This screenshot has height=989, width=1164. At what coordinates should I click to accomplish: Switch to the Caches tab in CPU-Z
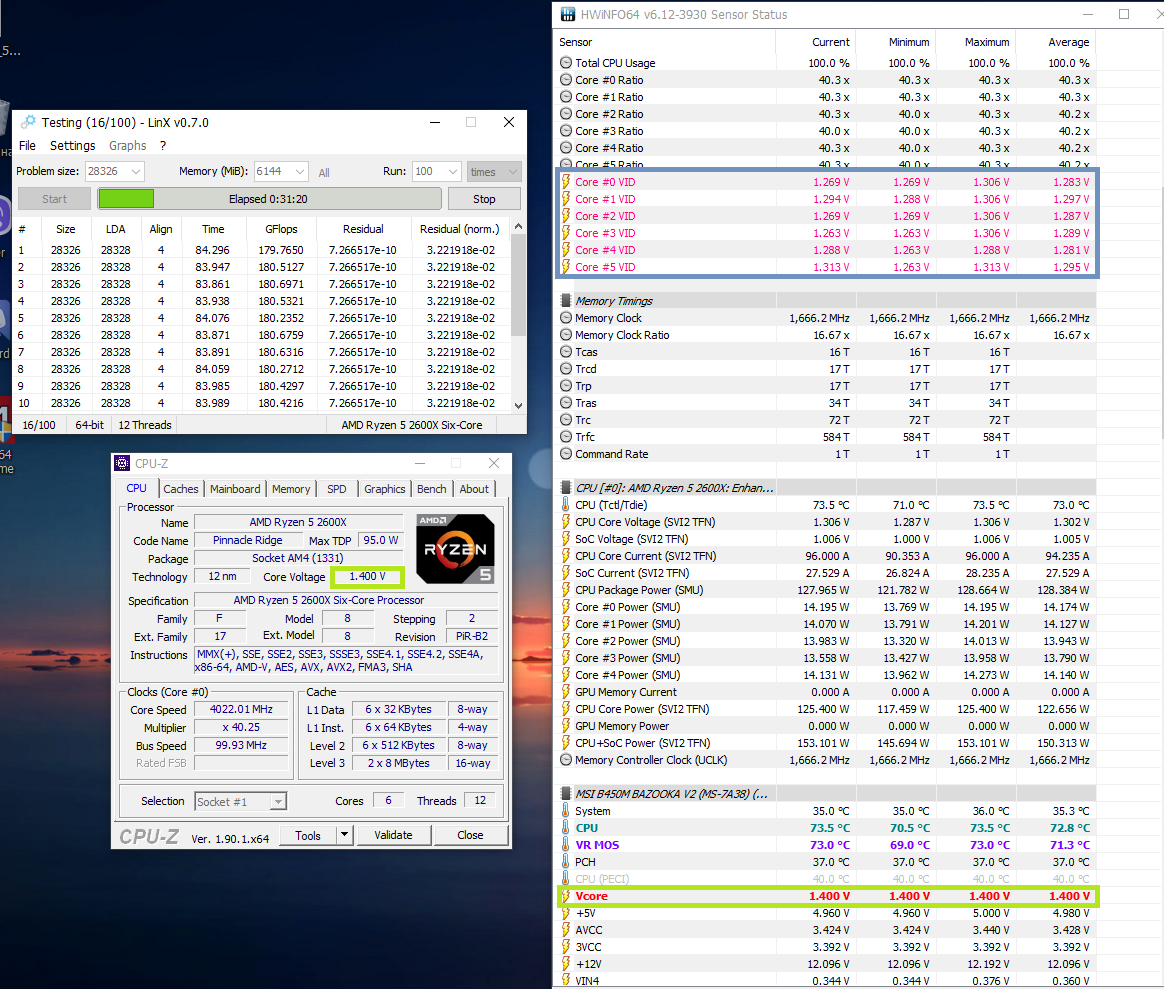(x=181, y=489)
